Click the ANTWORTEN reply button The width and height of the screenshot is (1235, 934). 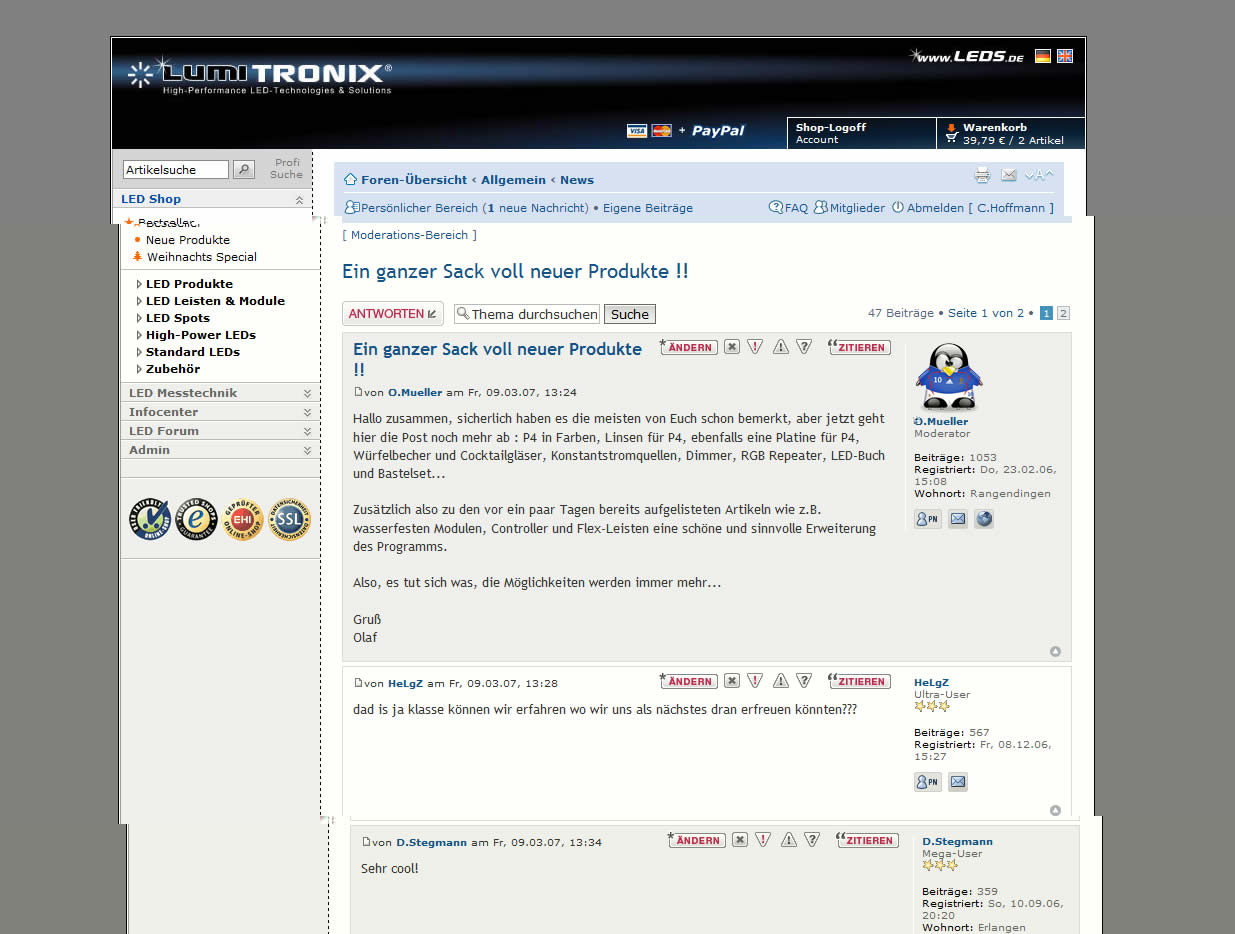[x=392, y=314]
